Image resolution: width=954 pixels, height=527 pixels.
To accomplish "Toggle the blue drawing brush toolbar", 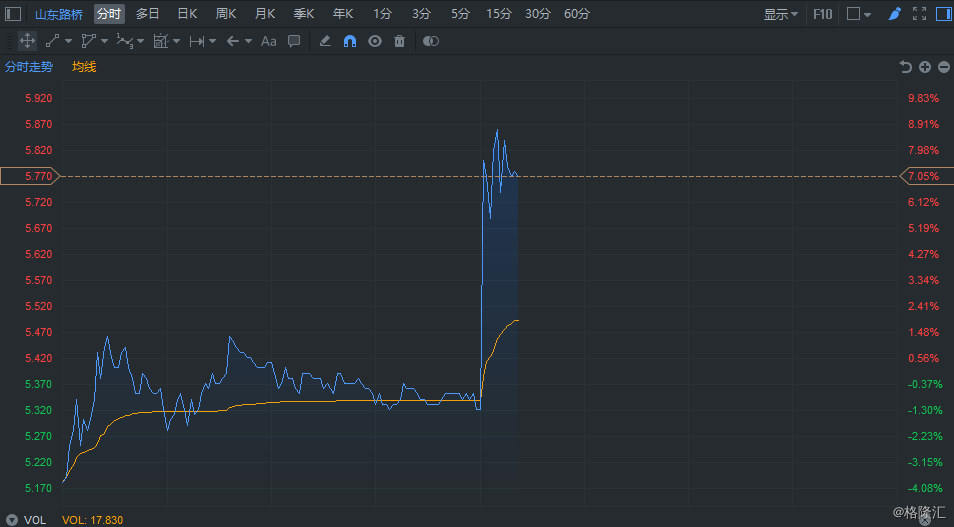I will [894, 13].
